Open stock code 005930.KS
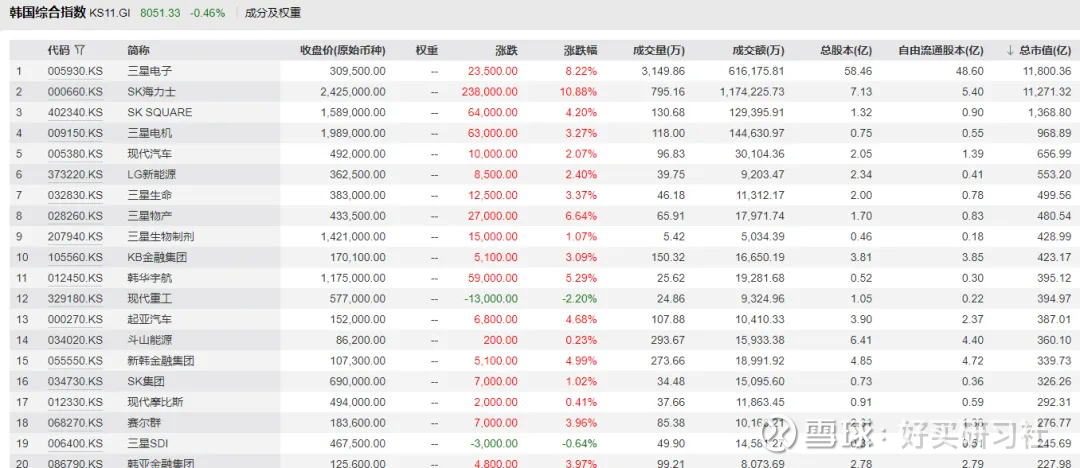This screenshot has width=1080, height=468. pyautogui.click(x=75, y=71)
